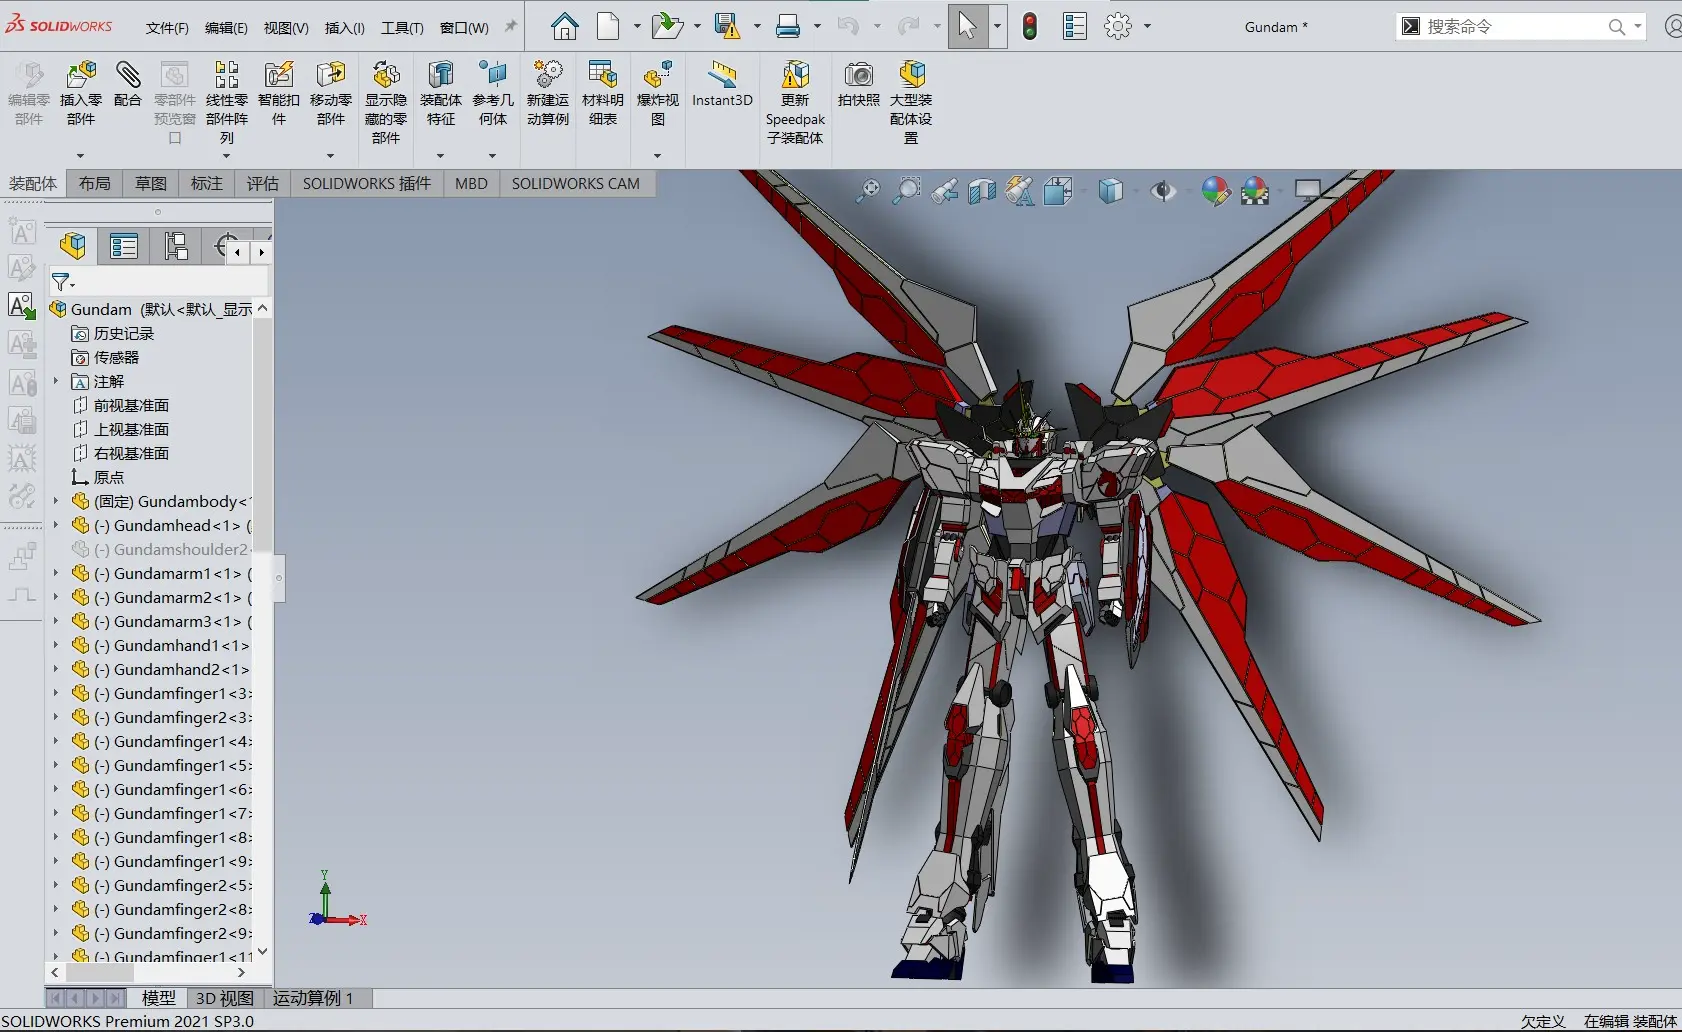
Task: Toggle the menu bar pin icon
Action: point(510,27)
